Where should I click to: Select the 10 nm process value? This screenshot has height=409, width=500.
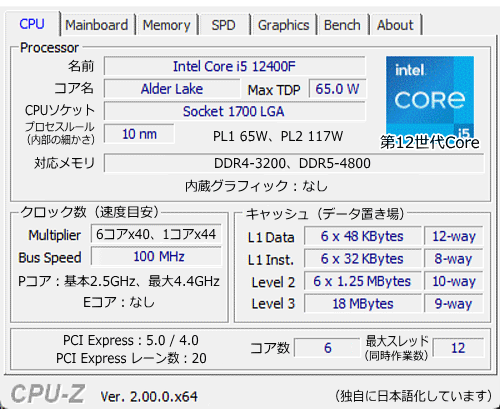pyautogui.click(x=139, y=134)
